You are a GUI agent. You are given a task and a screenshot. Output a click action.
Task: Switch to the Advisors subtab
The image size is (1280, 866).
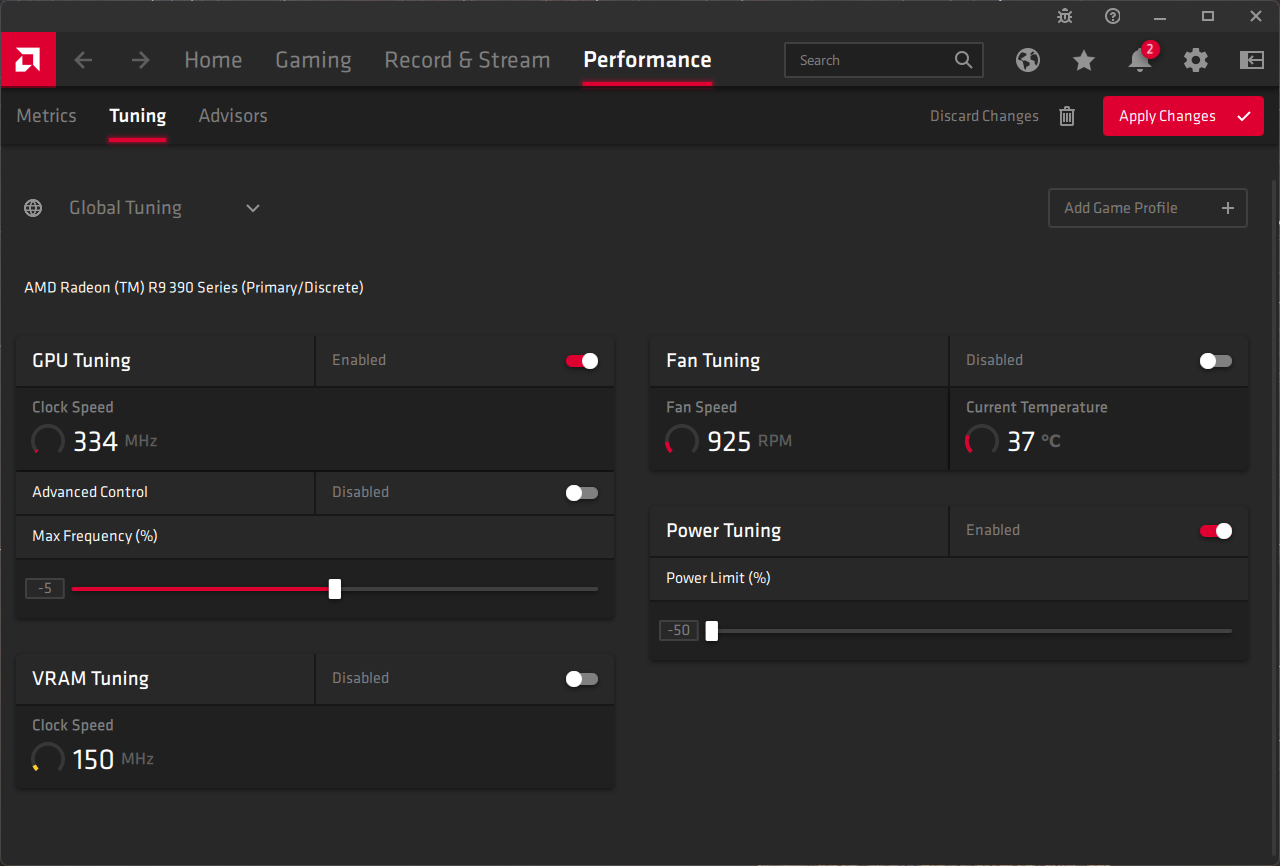[233, 116]
